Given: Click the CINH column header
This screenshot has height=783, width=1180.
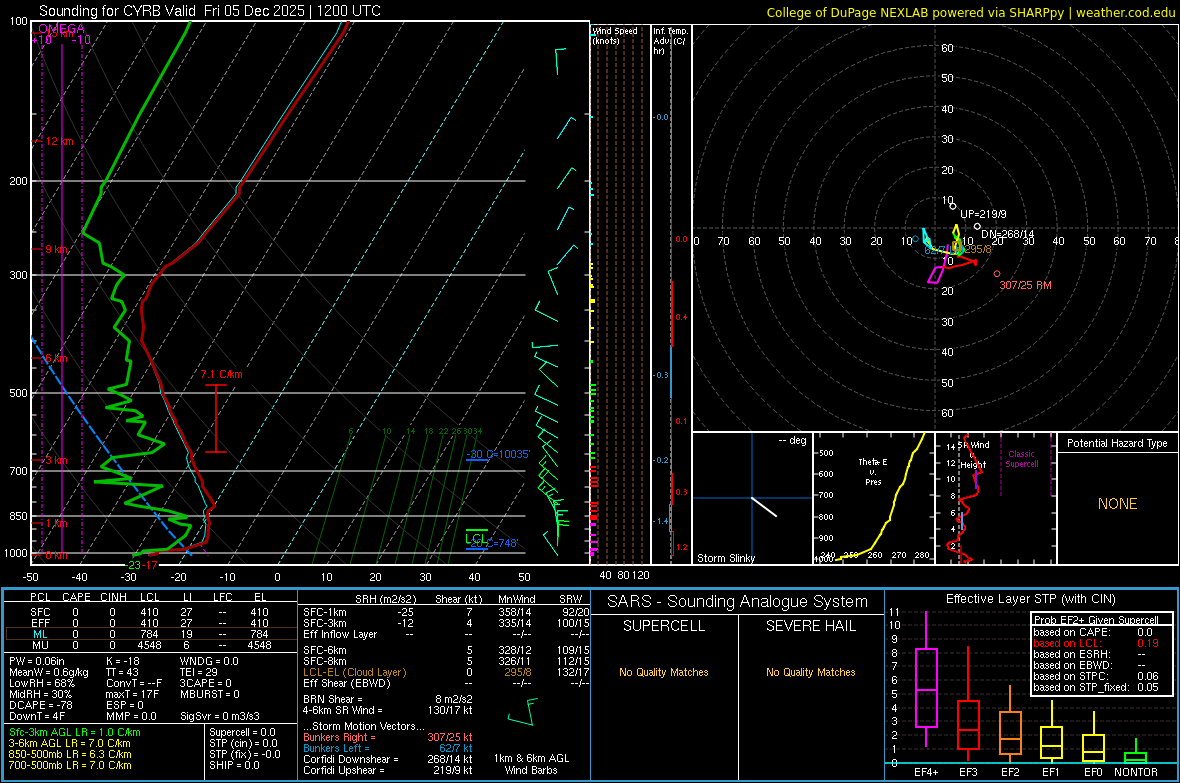Looking at the screenshot, I should 113,597.
